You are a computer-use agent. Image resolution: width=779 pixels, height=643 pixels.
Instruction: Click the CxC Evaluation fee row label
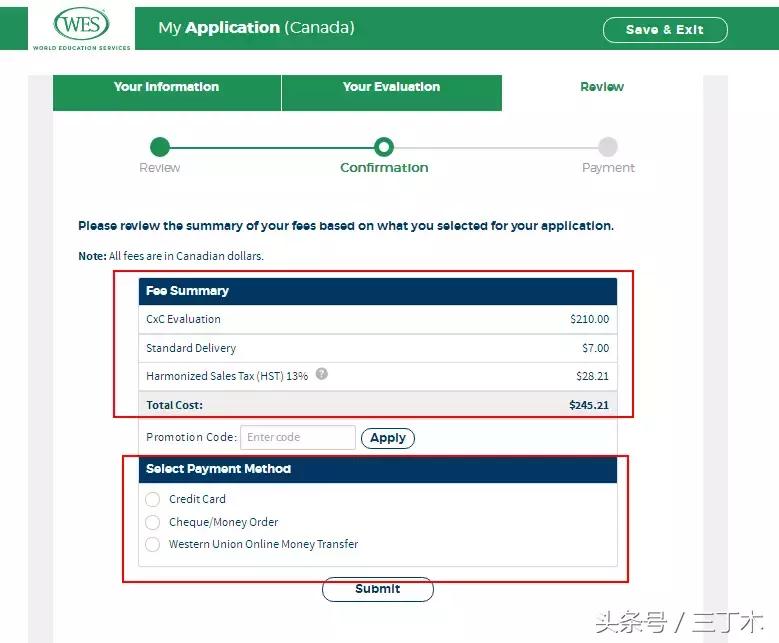pyautogui.click(x=183, y=319)
